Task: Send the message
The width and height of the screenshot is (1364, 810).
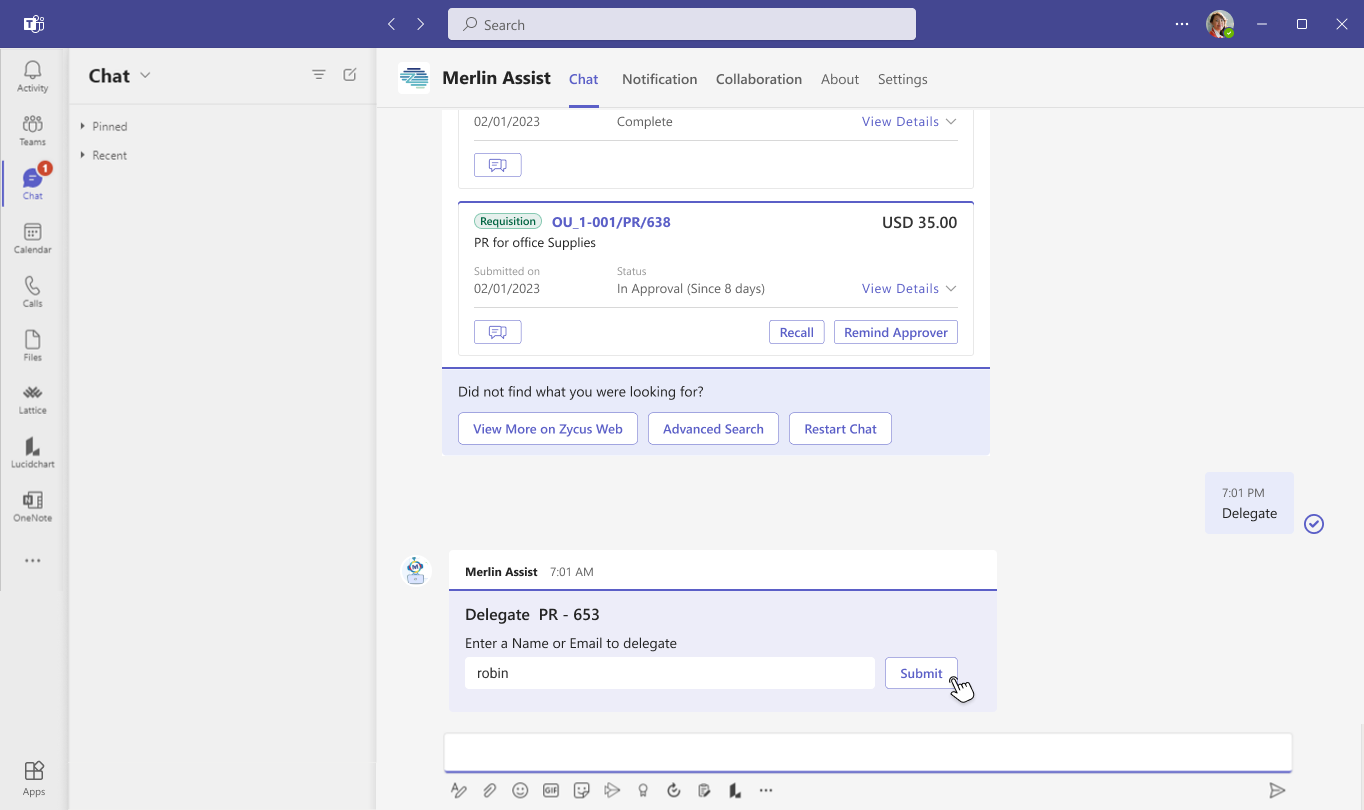Action: (x=1277, y=790)
